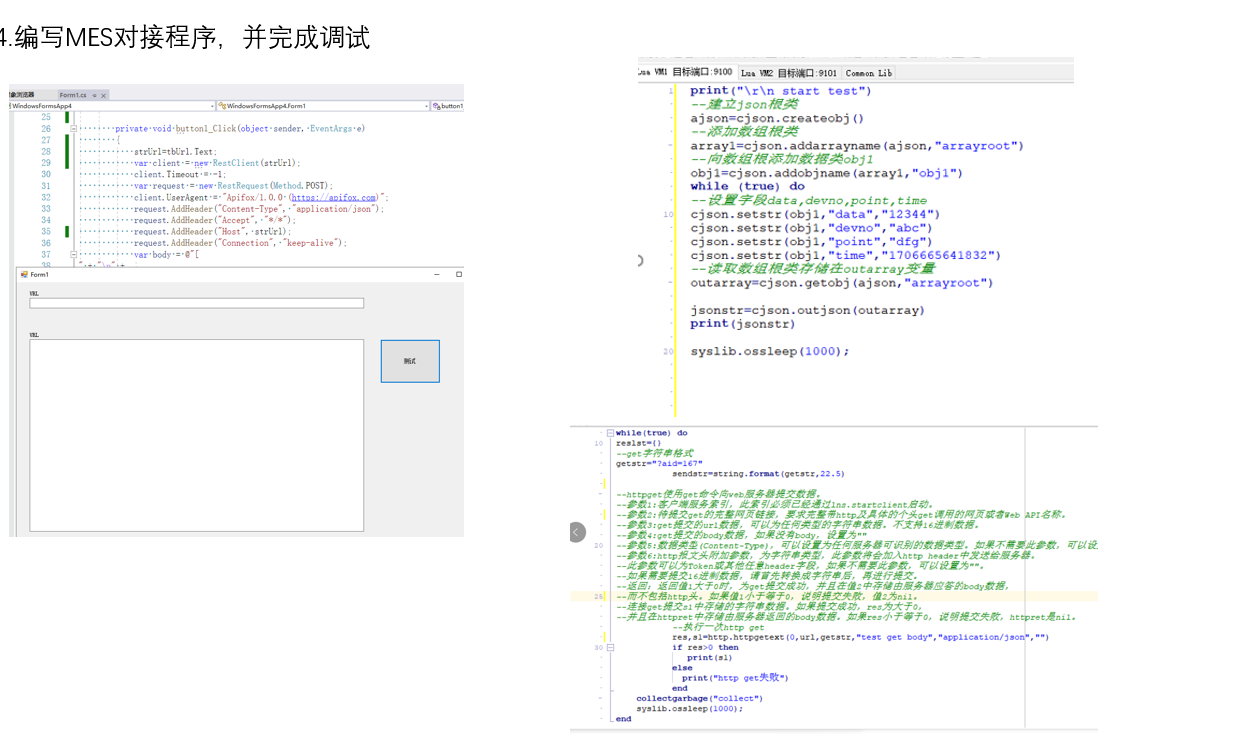Switch to Lua VM2 port 9101 tab
Viewport: 1240px width, 737px height.
pyautogui.click(x=789, y=73)
